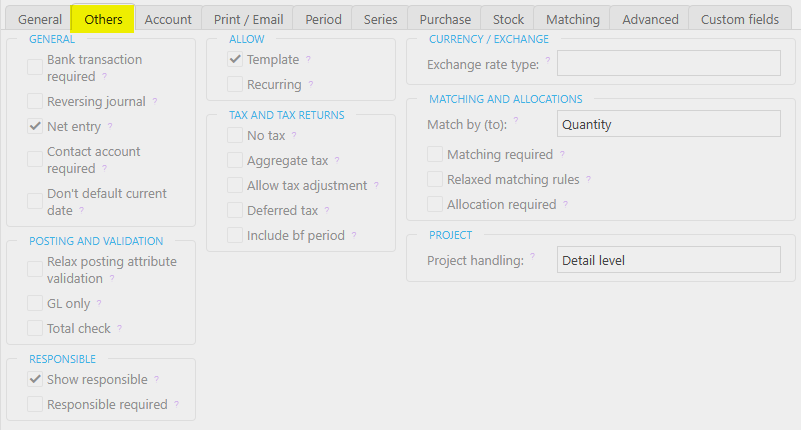Tick the Recurring checkbox
The image size is (801, 430).
(235, 85)
